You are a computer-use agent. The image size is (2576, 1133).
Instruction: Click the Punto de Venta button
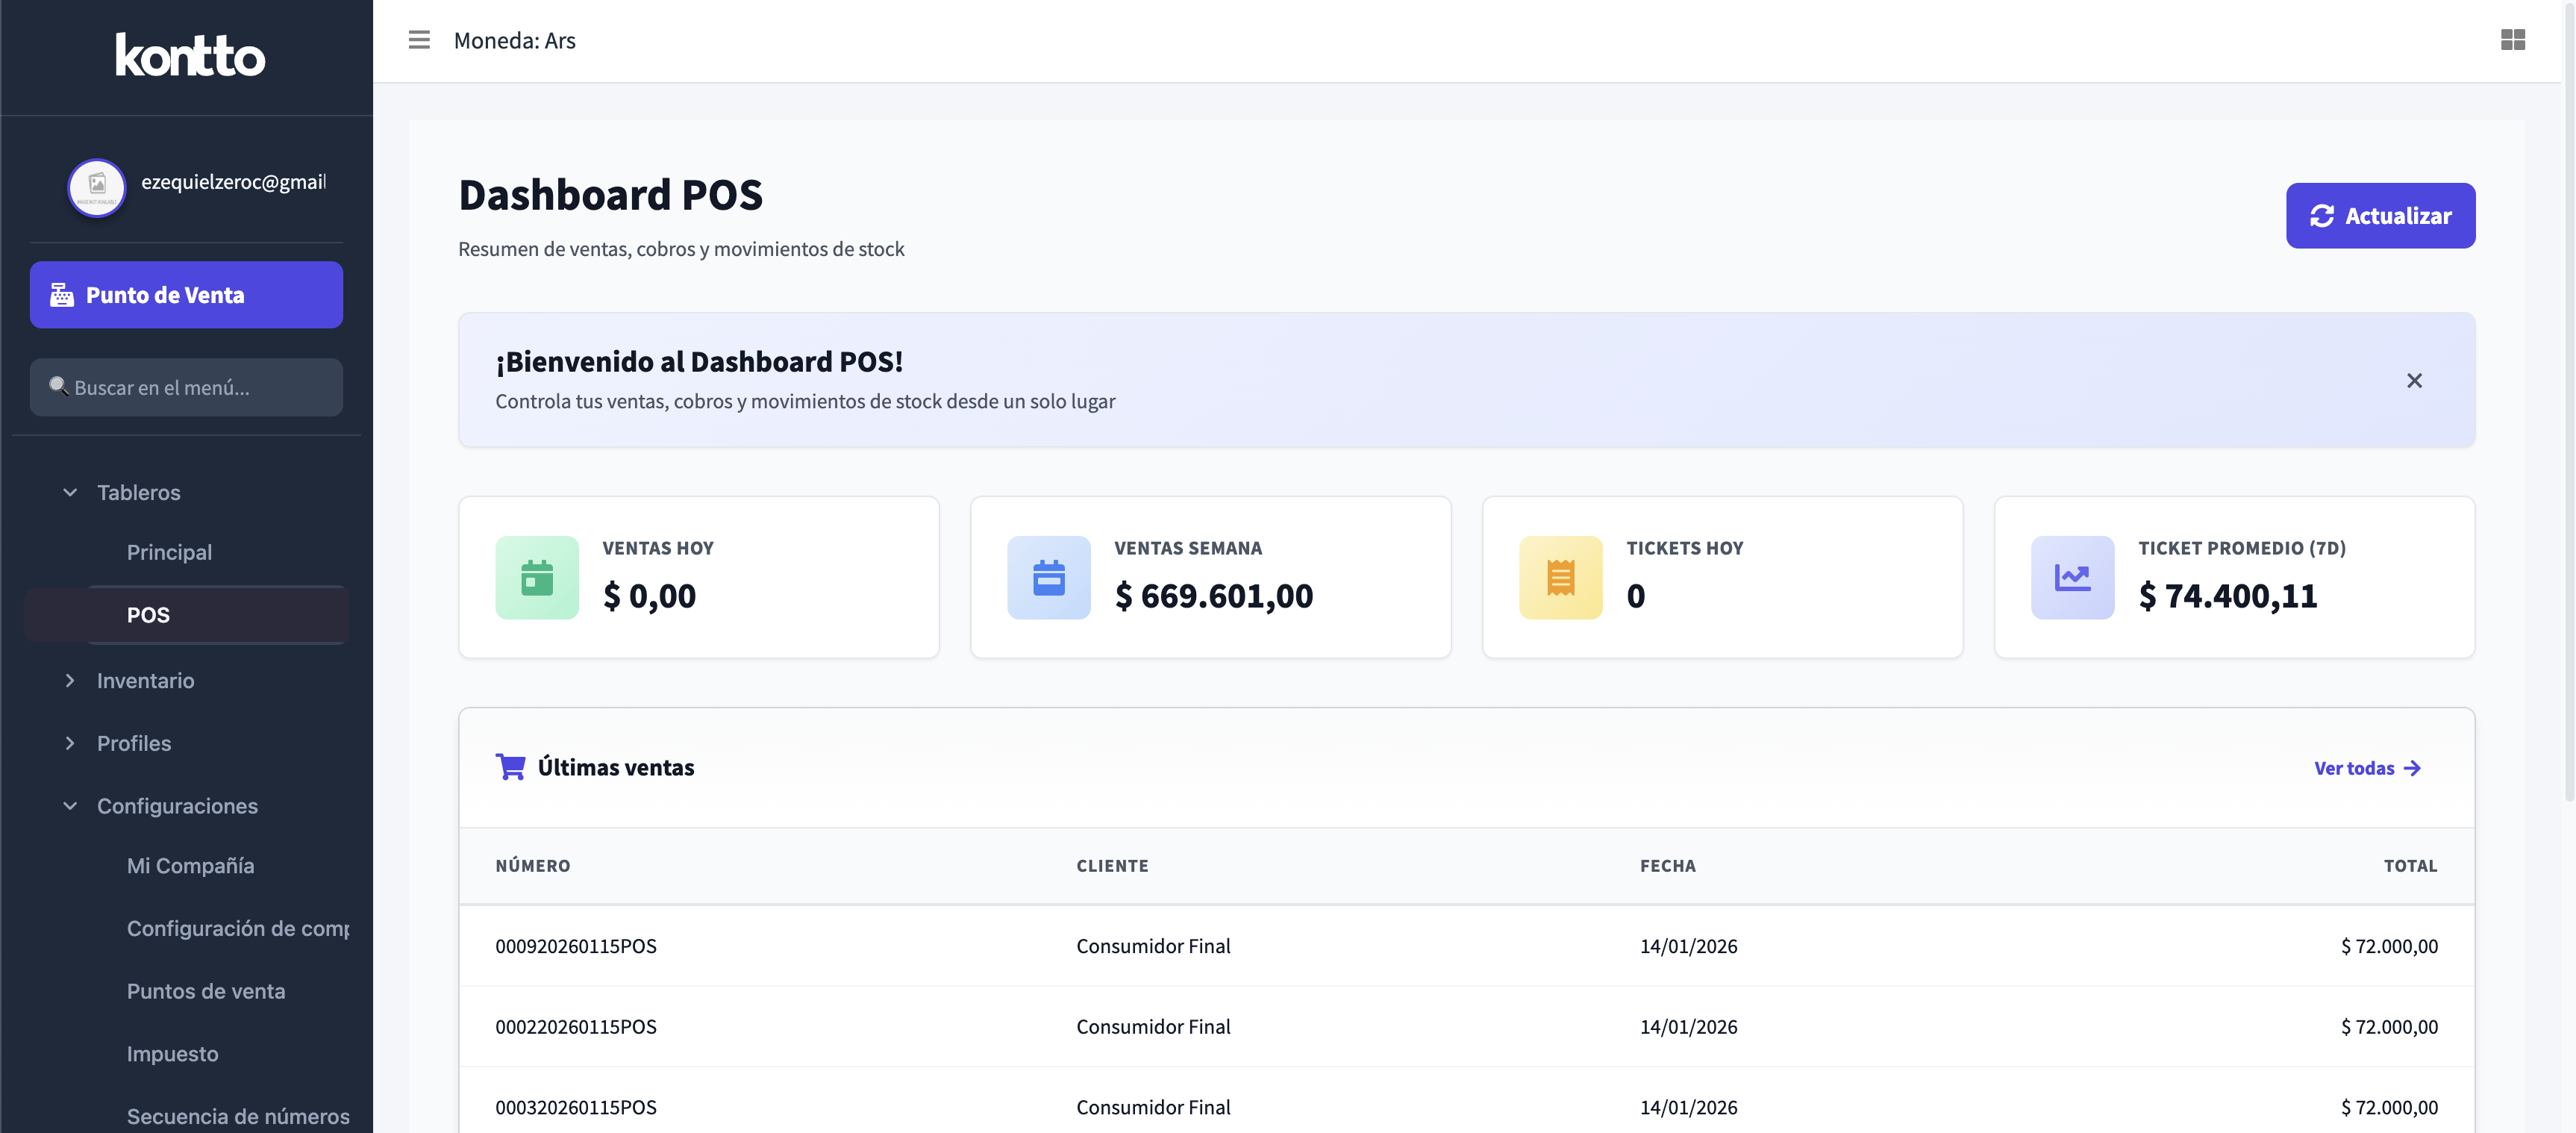(x=186, y=295)
